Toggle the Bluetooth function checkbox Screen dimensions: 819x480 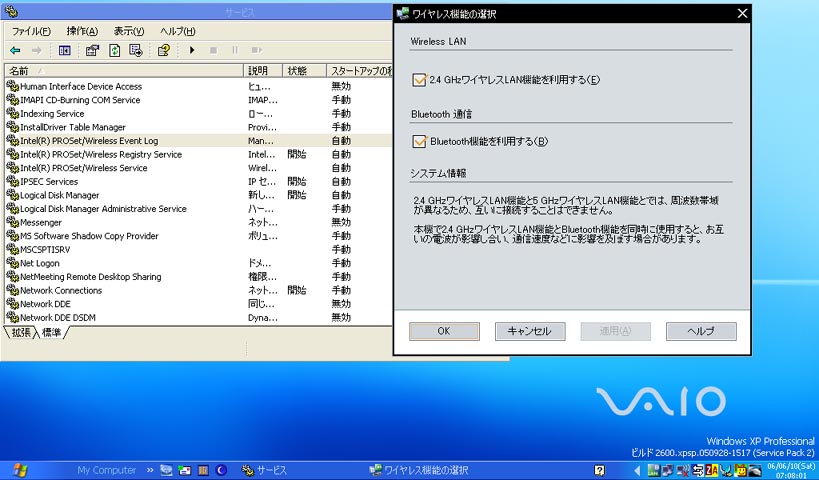click(419, 142)
